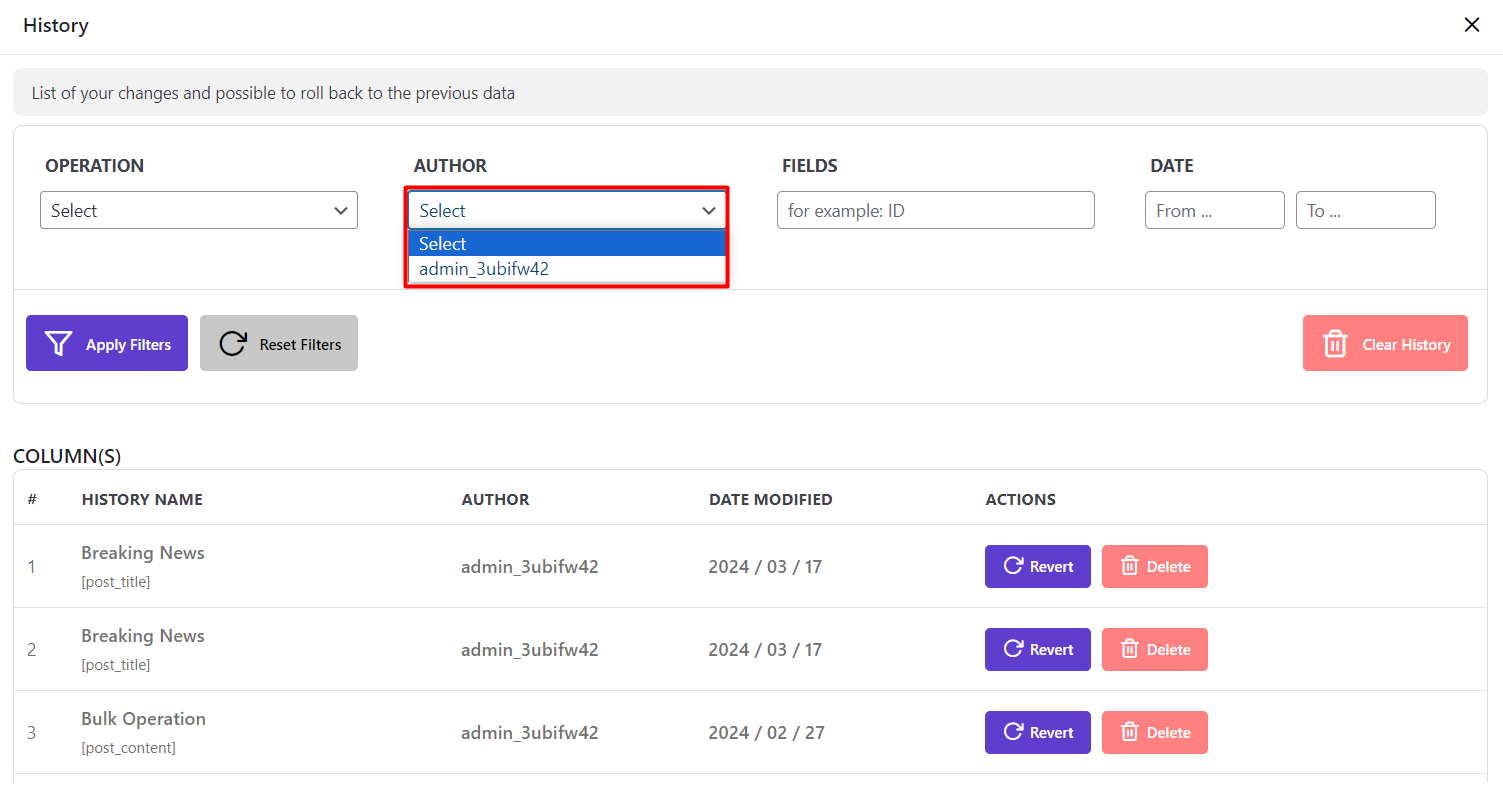Collapse the Author dropdown via its chevron

click(x=709, y=211)
